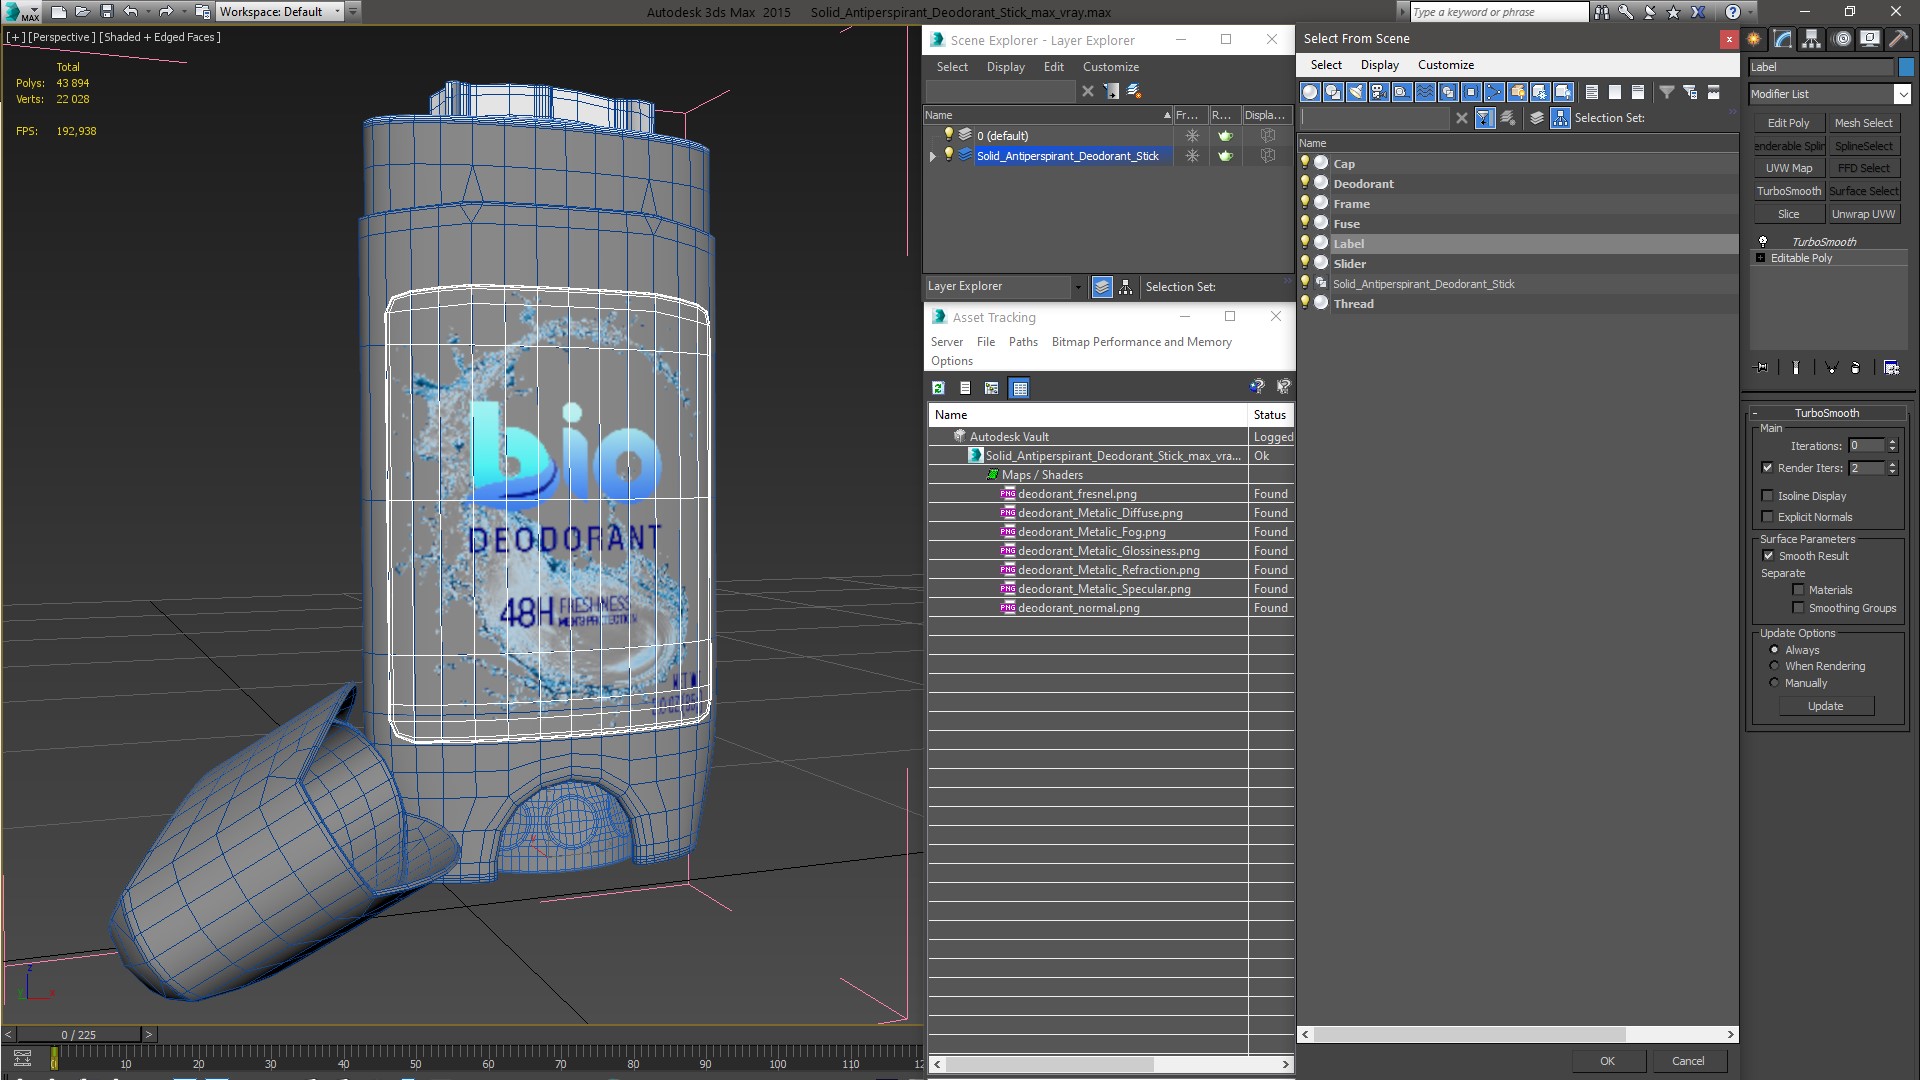The height and width of the screenshot is (1080, 1920).
Task: Open the Modifier List dropdown
Action: click(1901, 94)
